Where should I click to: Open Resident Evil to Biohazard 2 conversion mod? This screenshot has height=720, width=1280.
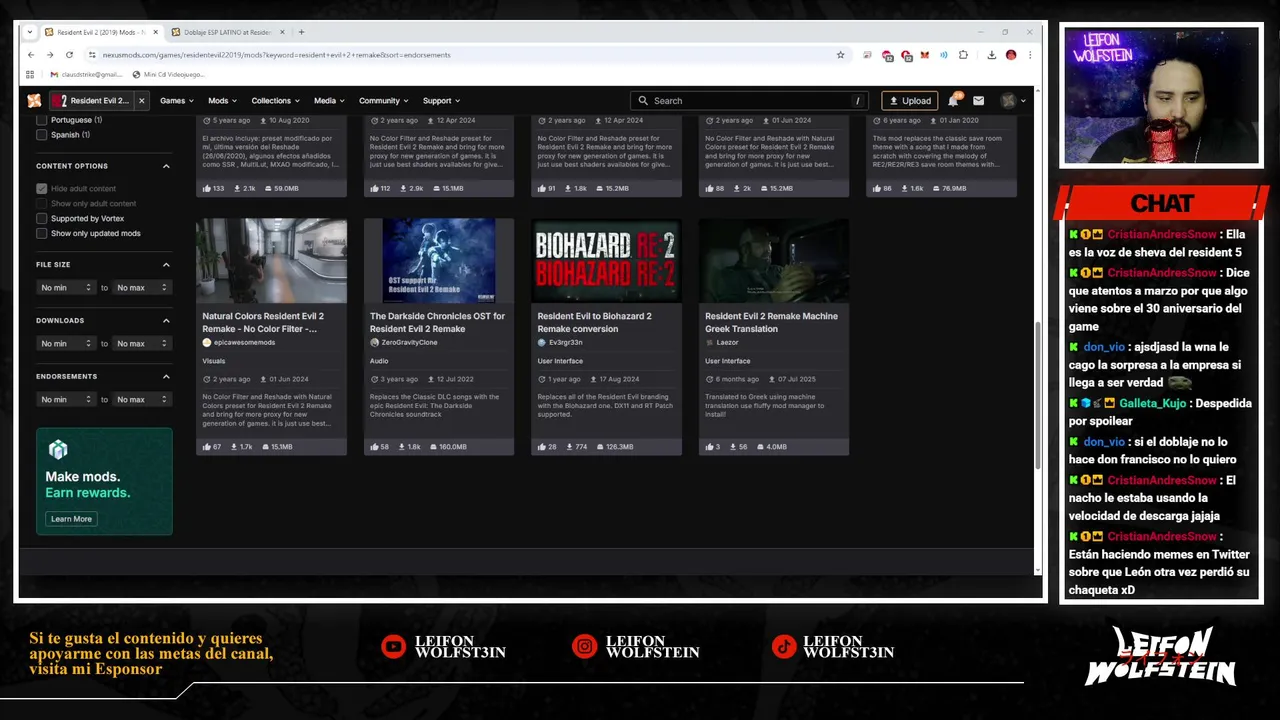[x=594, y=322]
